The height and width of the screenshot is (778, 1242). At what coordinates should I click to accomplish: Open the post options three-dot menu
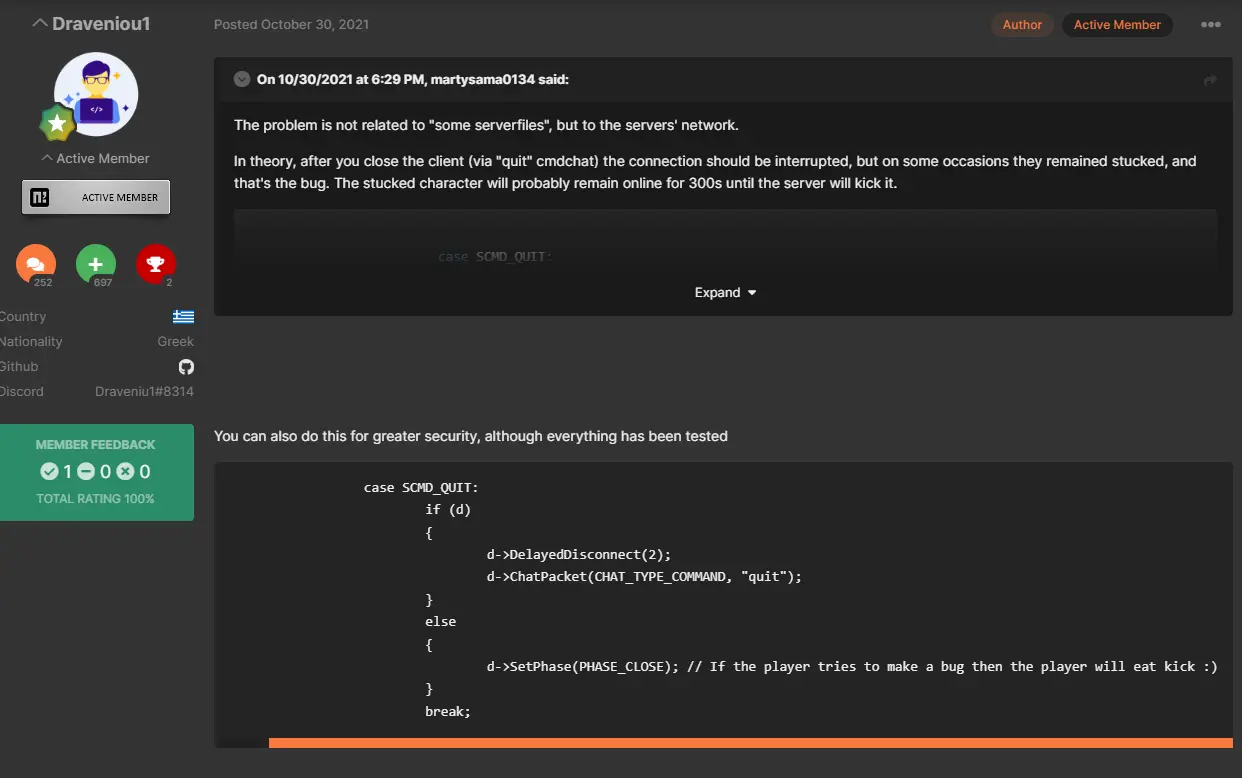tap(1210, 25)
